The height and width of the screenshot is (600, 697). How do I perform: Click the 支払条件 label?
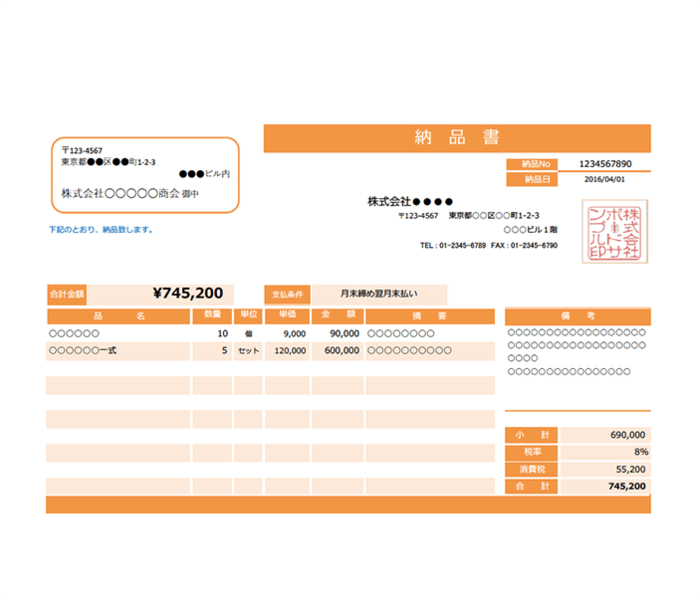point(287,295)
